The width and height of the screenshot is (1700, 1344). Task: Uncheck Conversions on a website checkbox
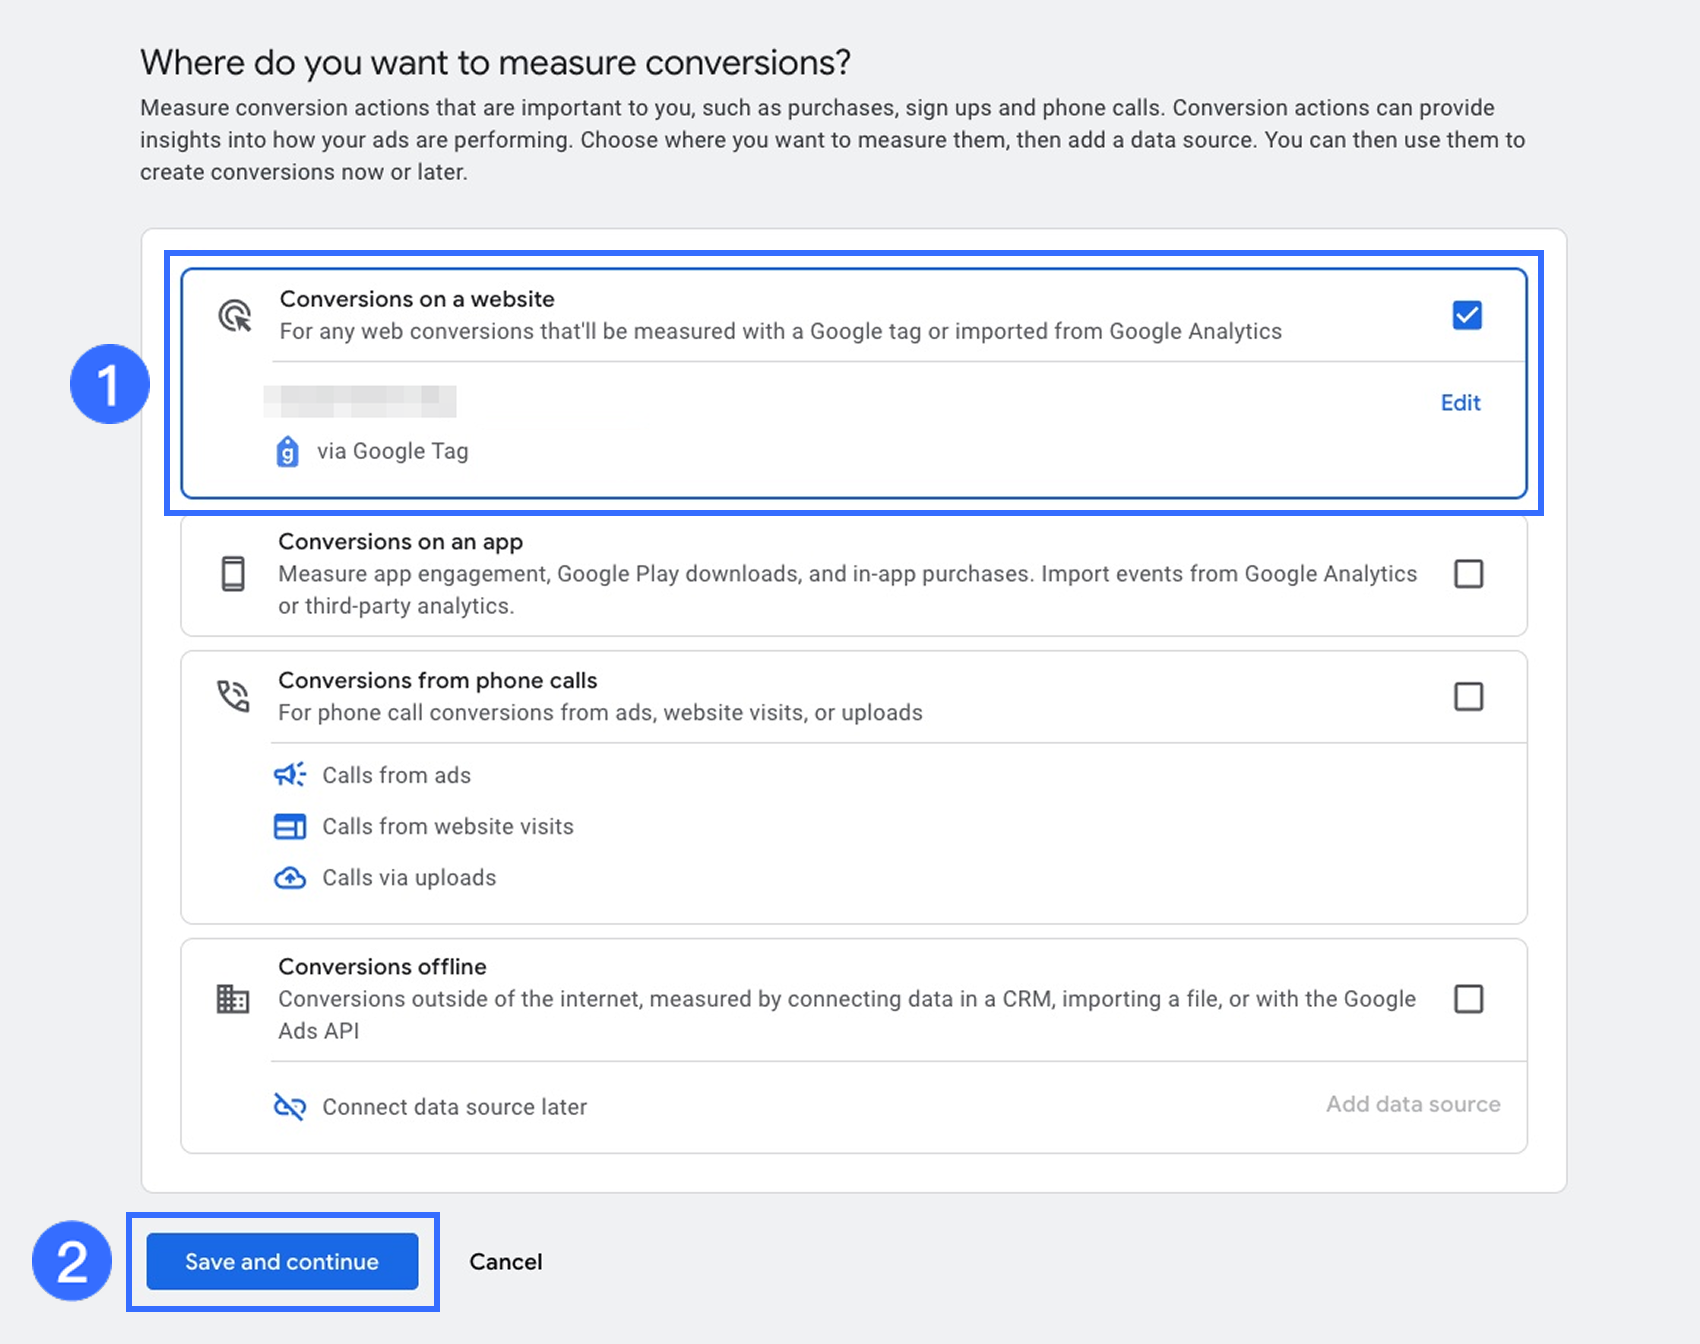1467,316
